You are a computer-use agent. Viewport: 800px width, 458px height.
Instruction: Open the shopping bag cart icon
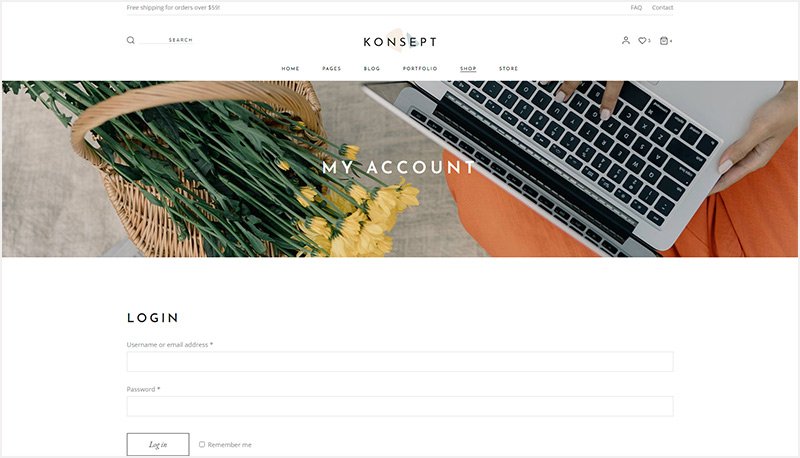point(664,40)
